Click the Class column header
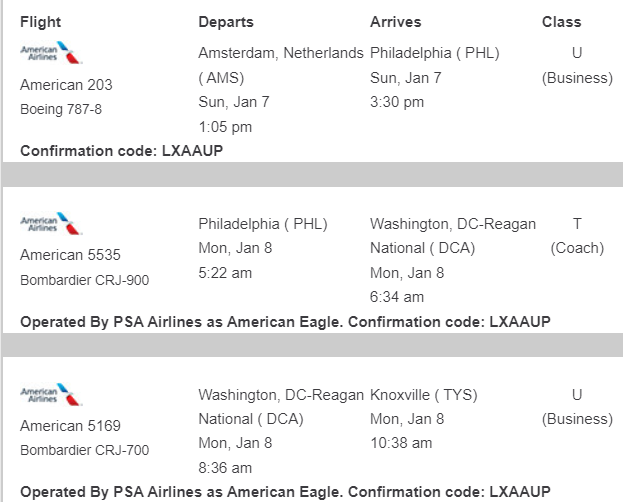This screenshot has width=623, height=502. pyautogui.click(x=561, y=22)
